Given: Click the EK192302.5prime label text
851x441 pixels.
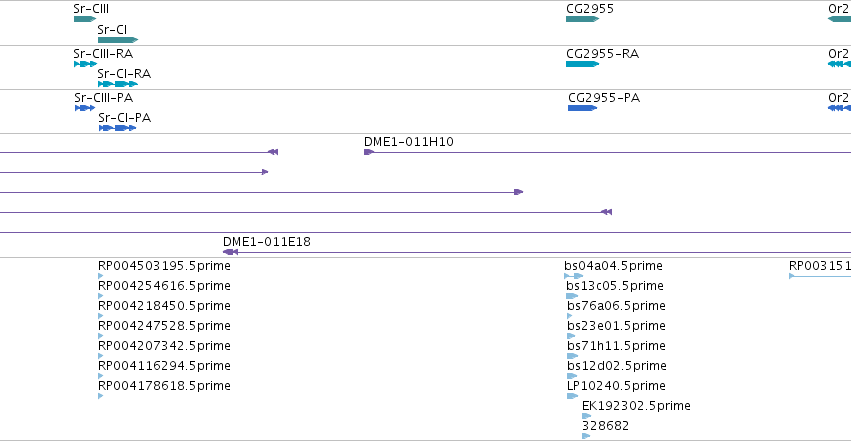Looking at the screenshot, I should click(636, 406).
